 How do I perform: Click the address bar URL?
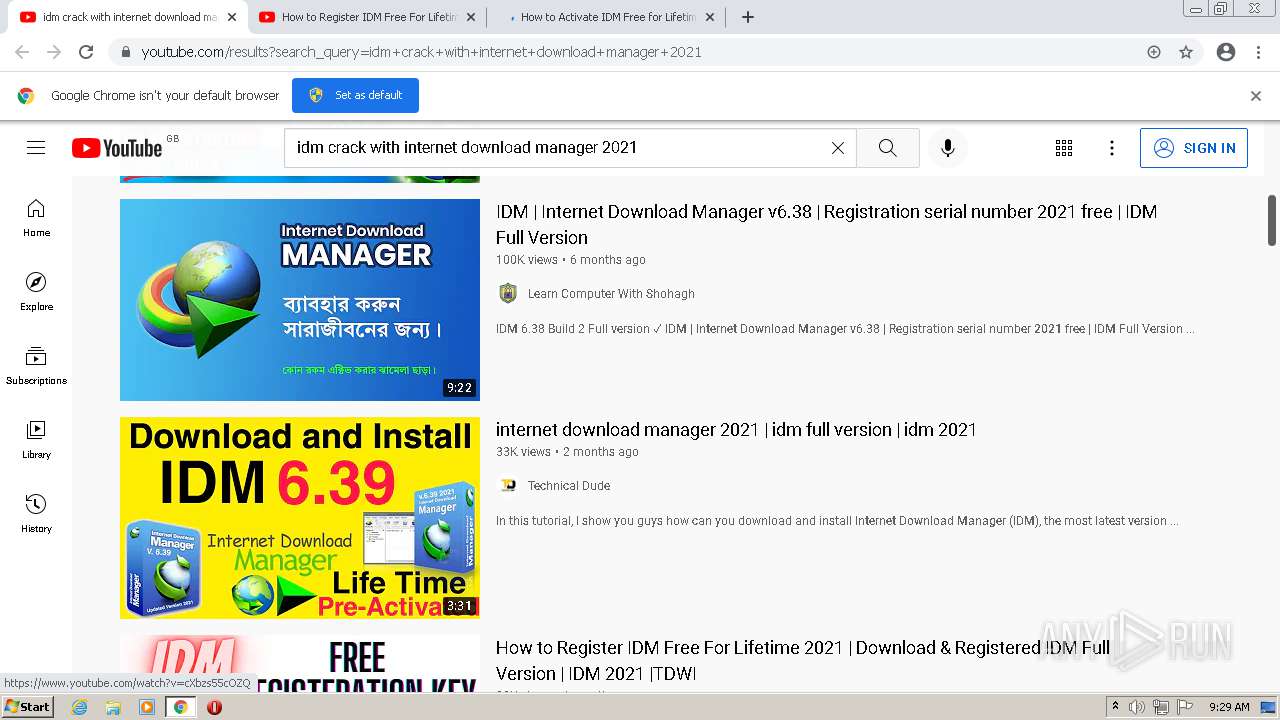421,52
